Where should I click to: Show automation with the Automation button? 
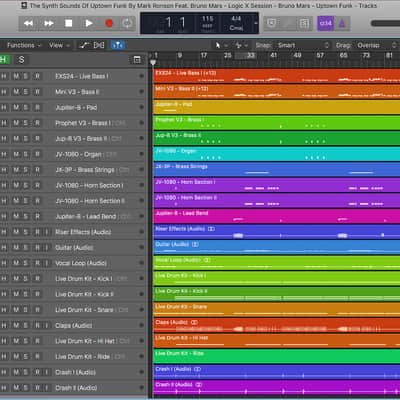84,45
